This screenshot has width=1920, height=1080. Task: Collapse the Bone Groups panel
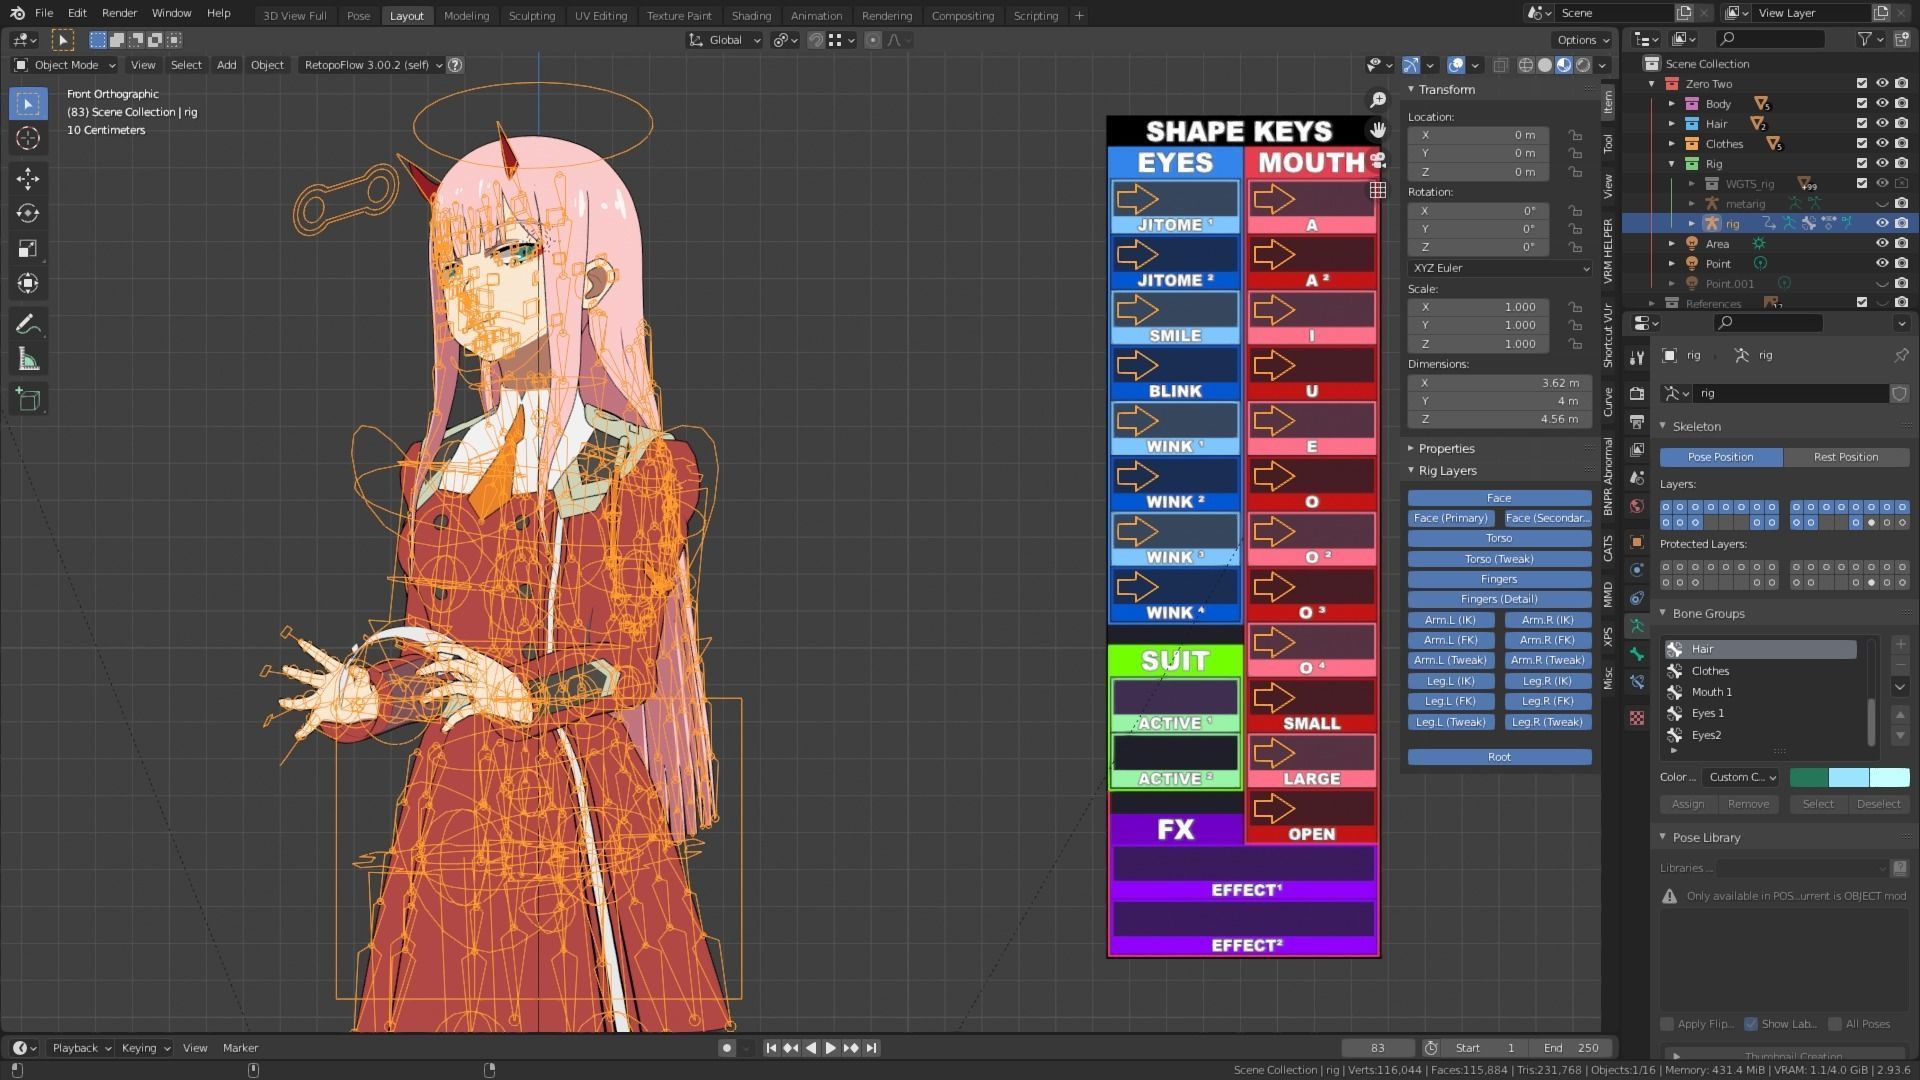click(1707, 613)
